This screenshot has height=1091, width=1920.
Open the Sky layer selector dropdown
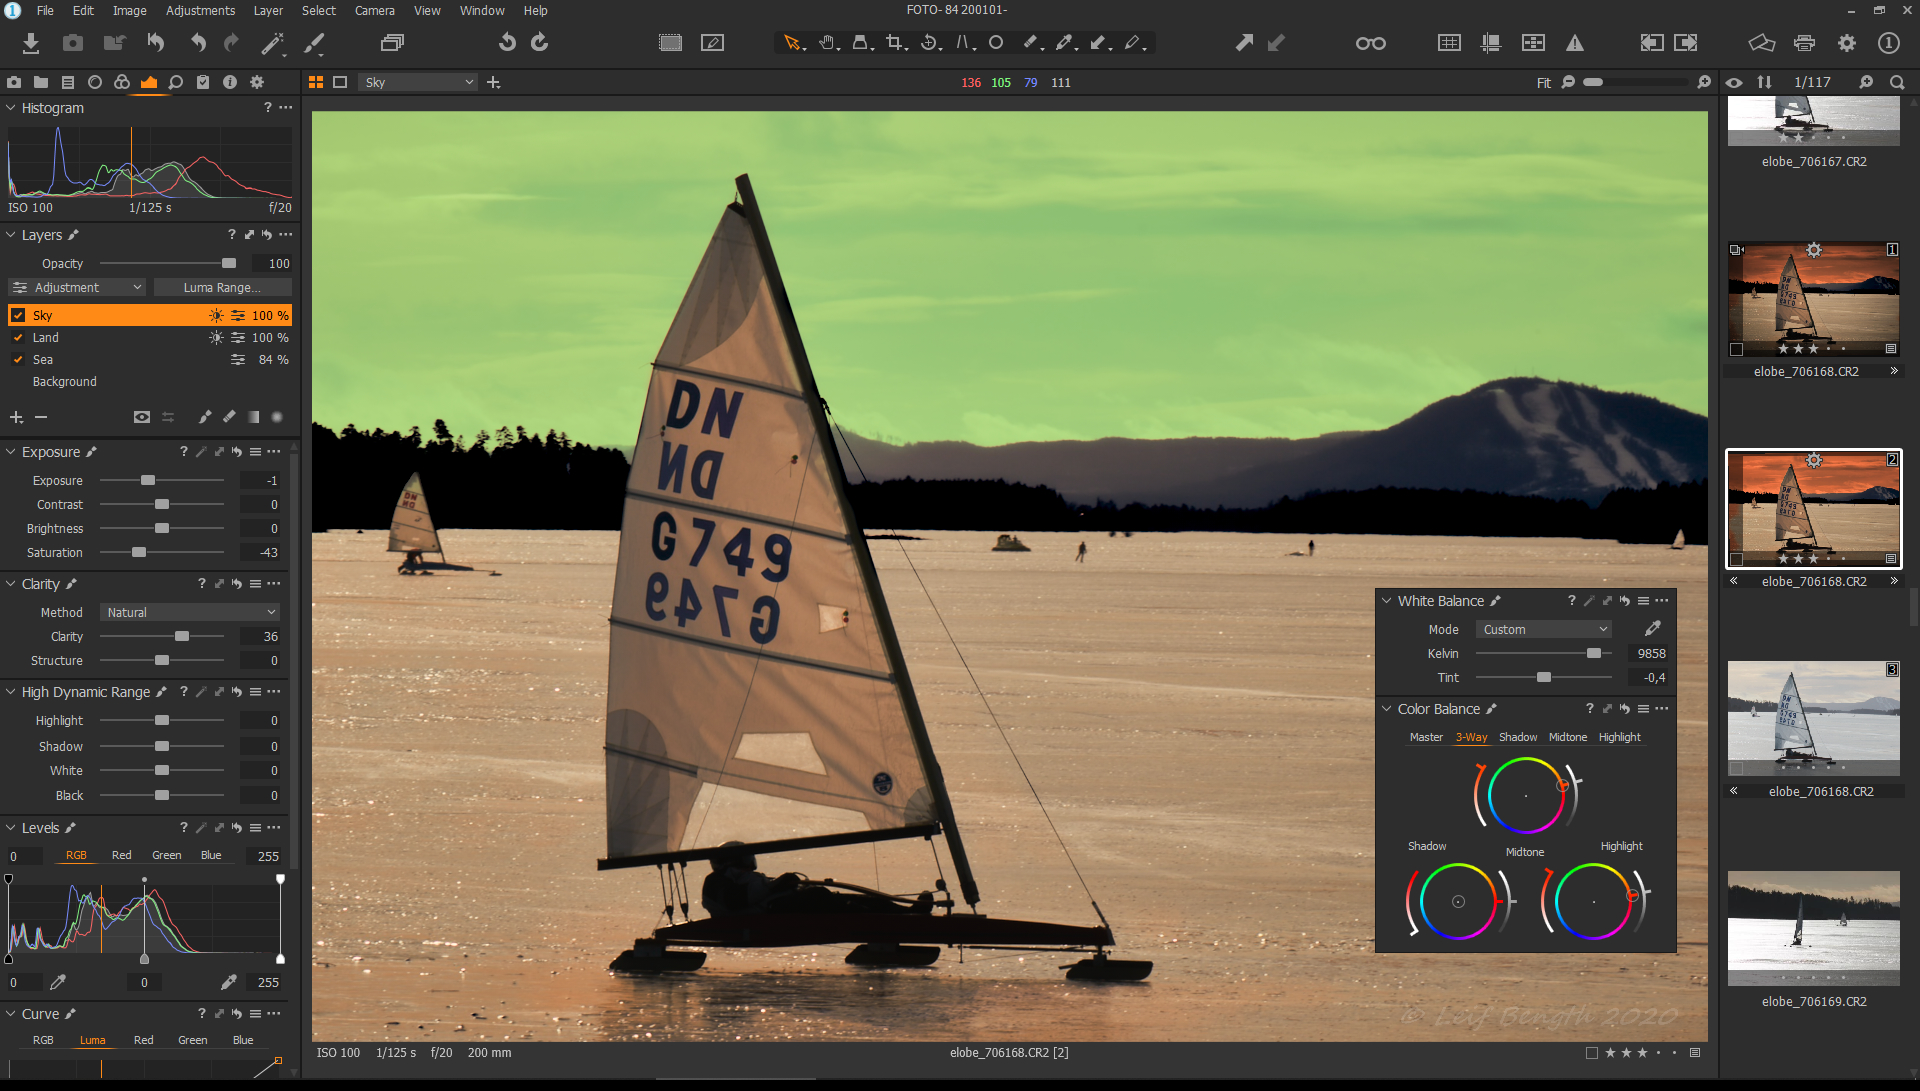pyautogui.click(x=418, y=82)
